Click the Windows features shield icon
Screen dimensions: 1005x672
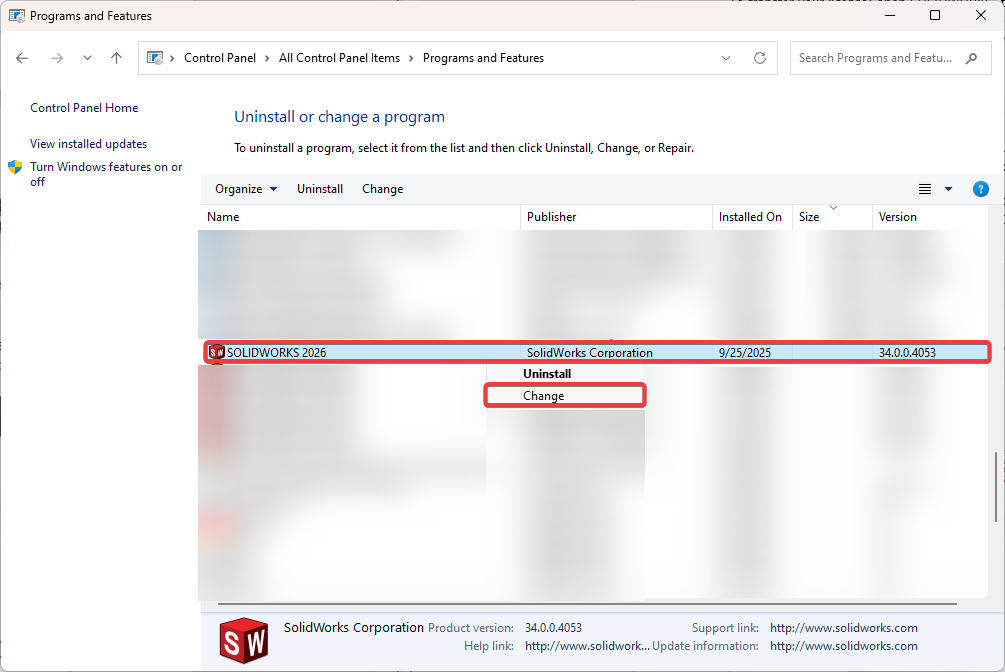[15, 167]
